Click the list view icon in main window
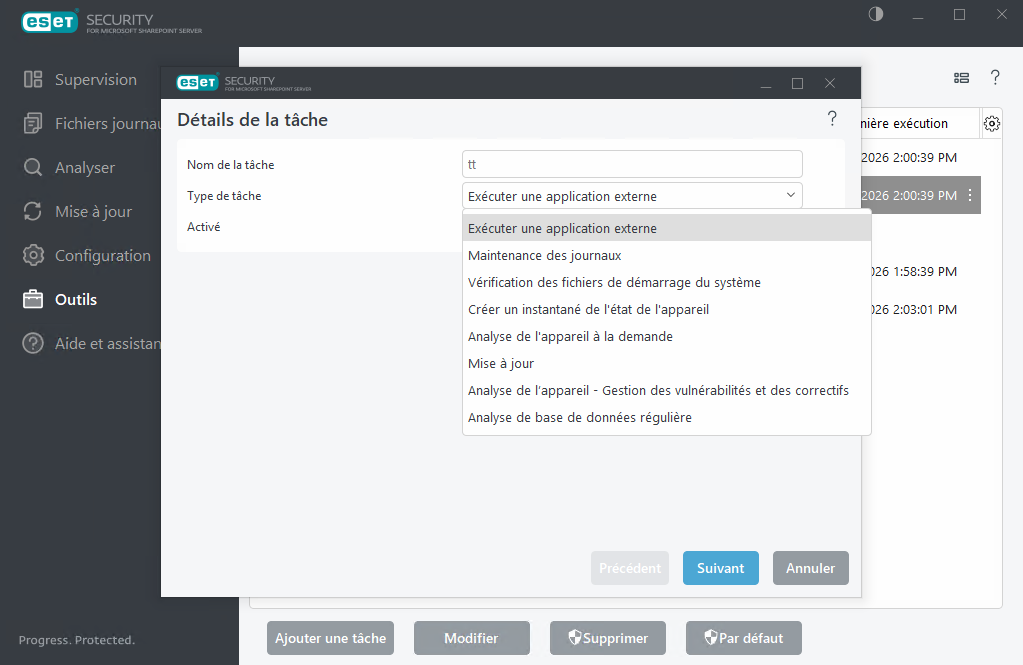The height and width of the screenshot is (665, 1023). [x=961, y=78]
